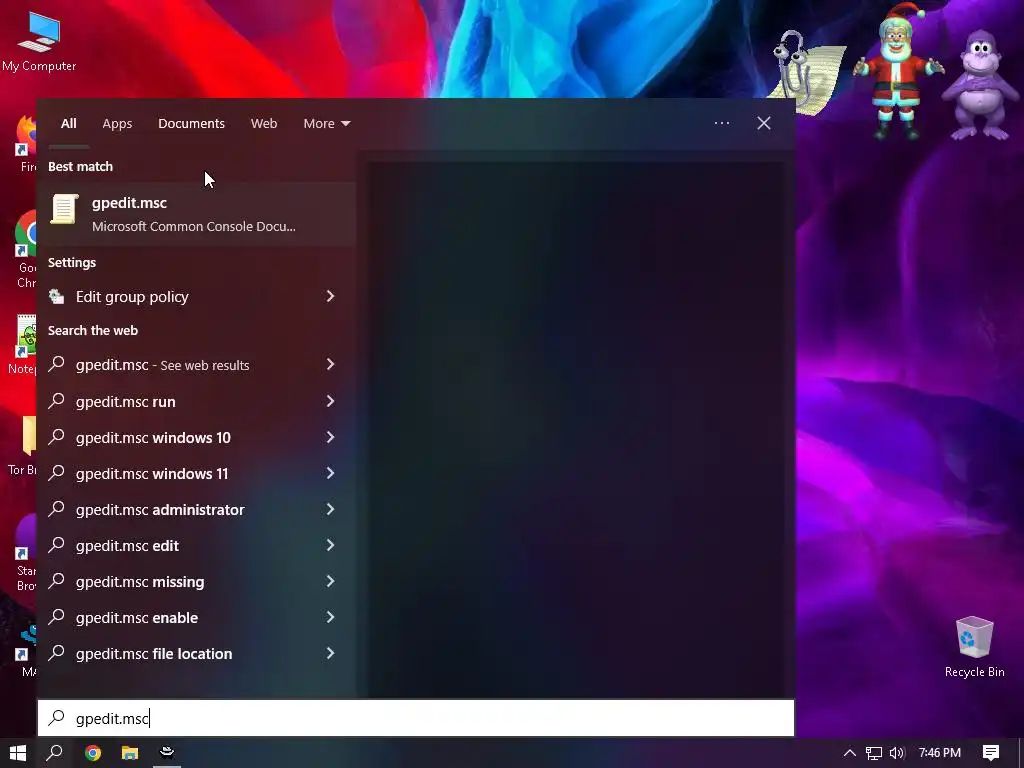1024x768 pixels.
Task: Click the gpedit.msc scroll document icon
Action: [64, 210]
